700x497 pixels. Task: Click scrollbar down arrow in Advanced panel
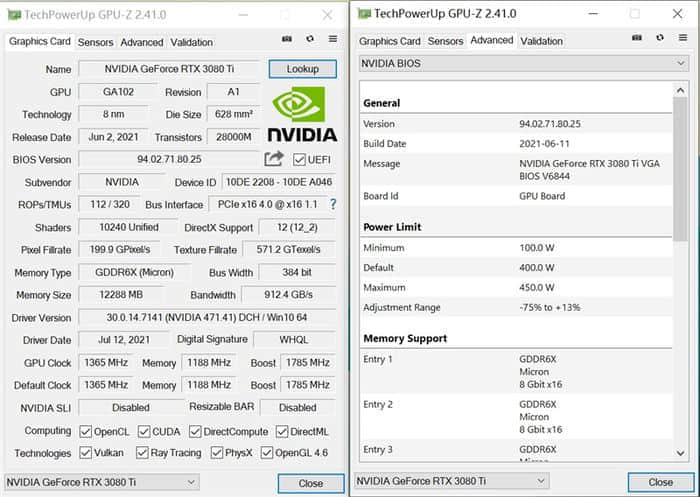pos(680,453)
